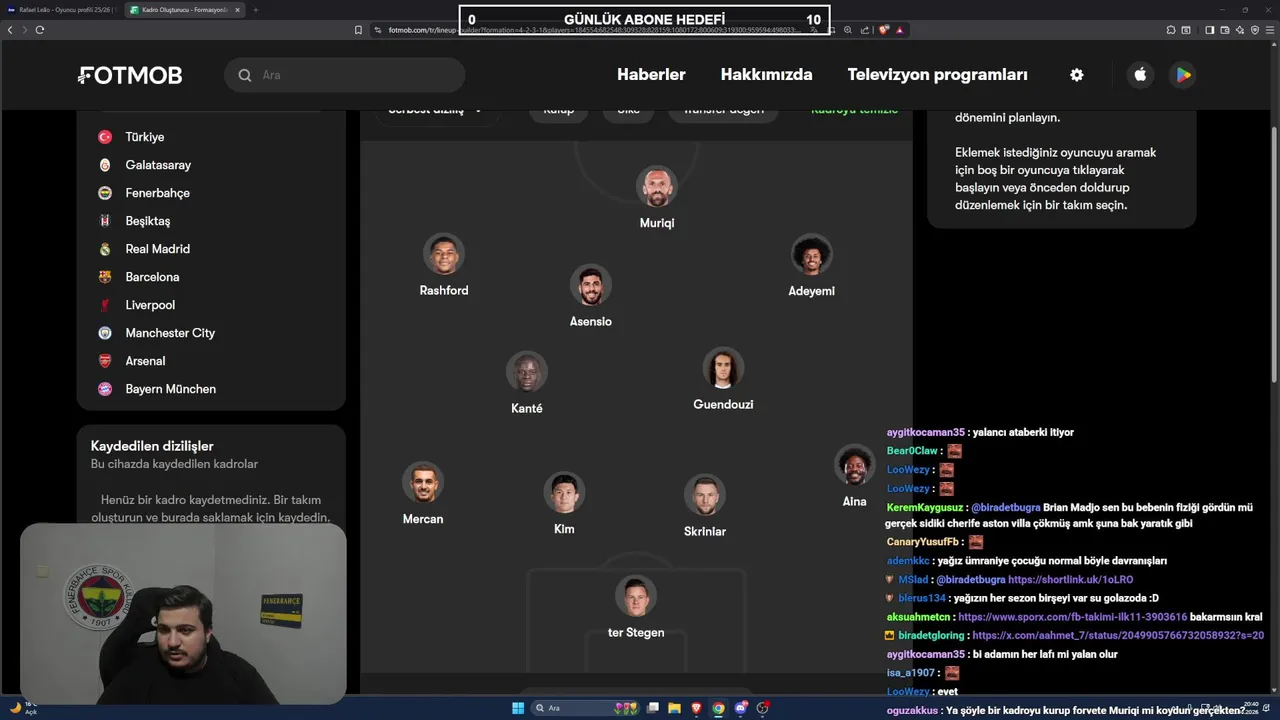
Task: Select the Fenerbahçe crest icon
Action: coord(105,193)
